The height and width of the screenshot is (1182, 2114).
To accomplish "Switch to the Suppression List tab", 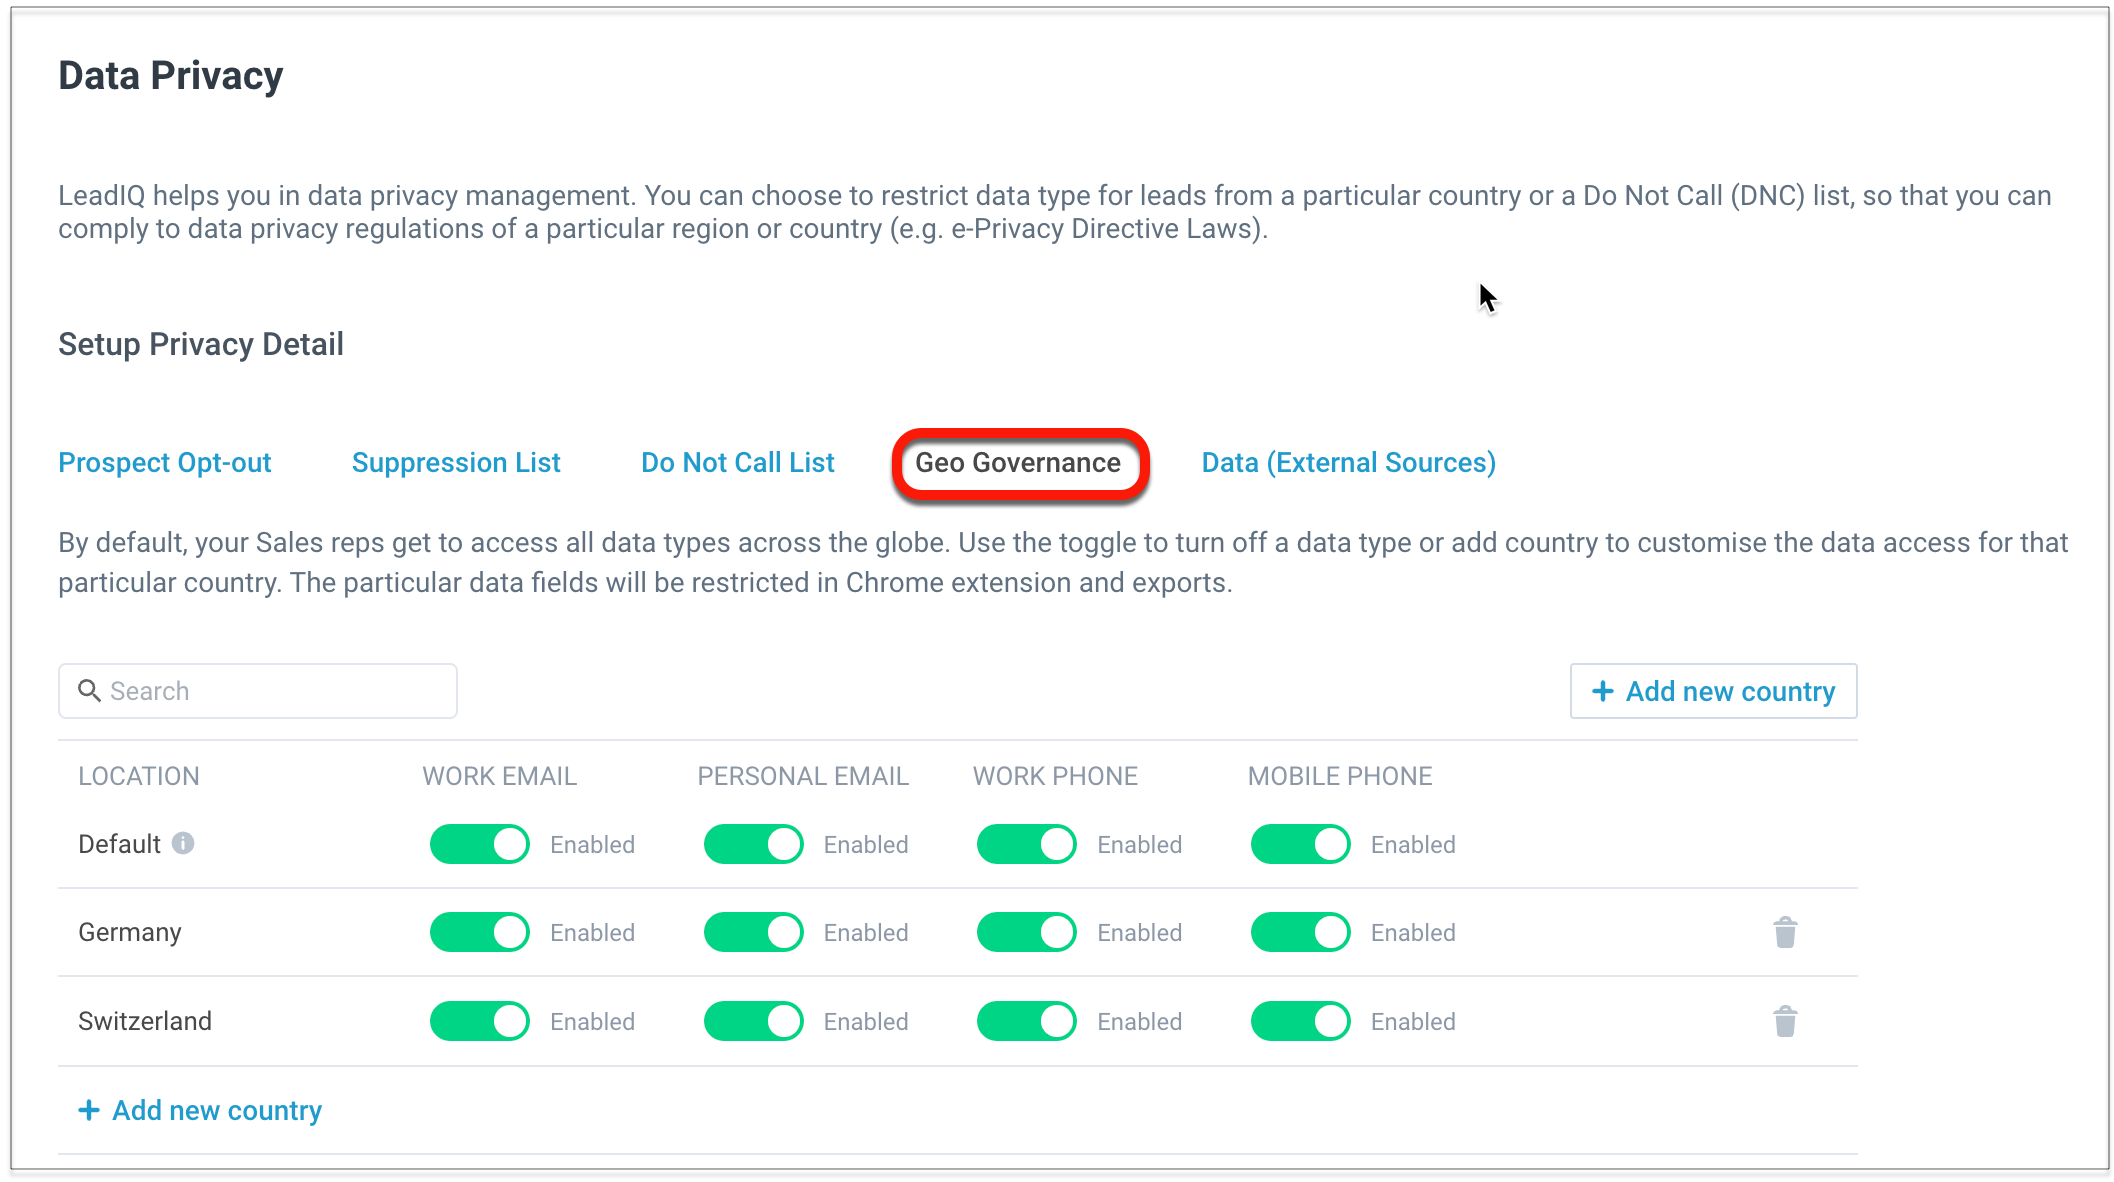I will coord(456,463).
